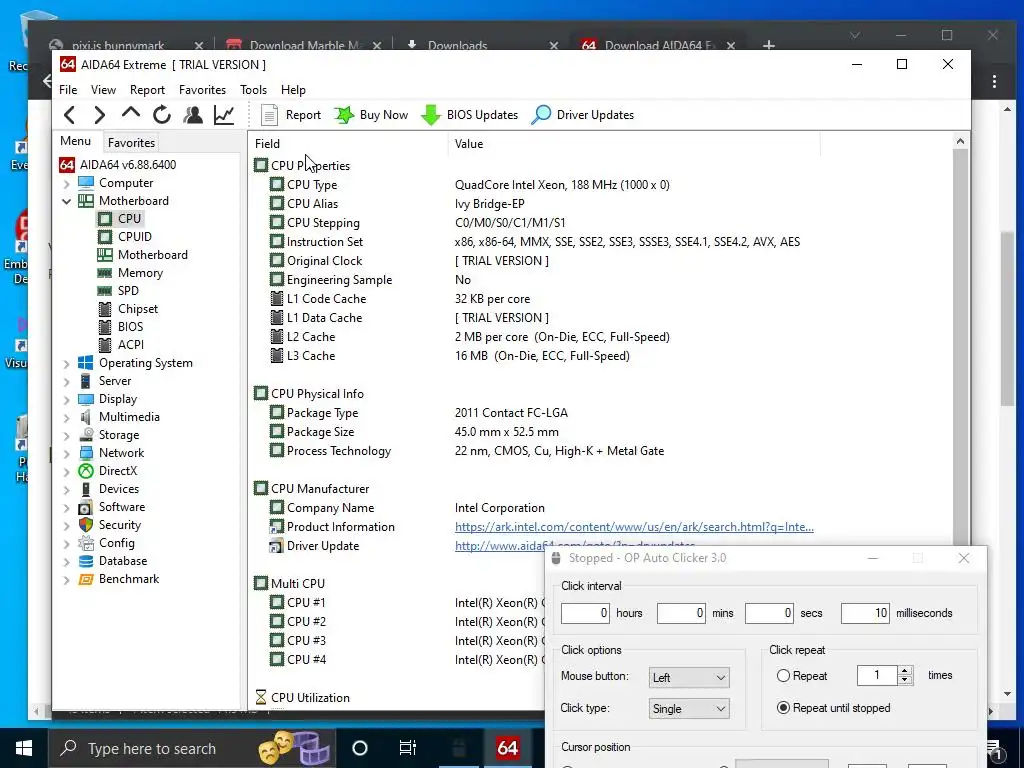Click the Cortana circle on the taskbar
Viewport: 1024px width, 768px height.
[360, 748]
